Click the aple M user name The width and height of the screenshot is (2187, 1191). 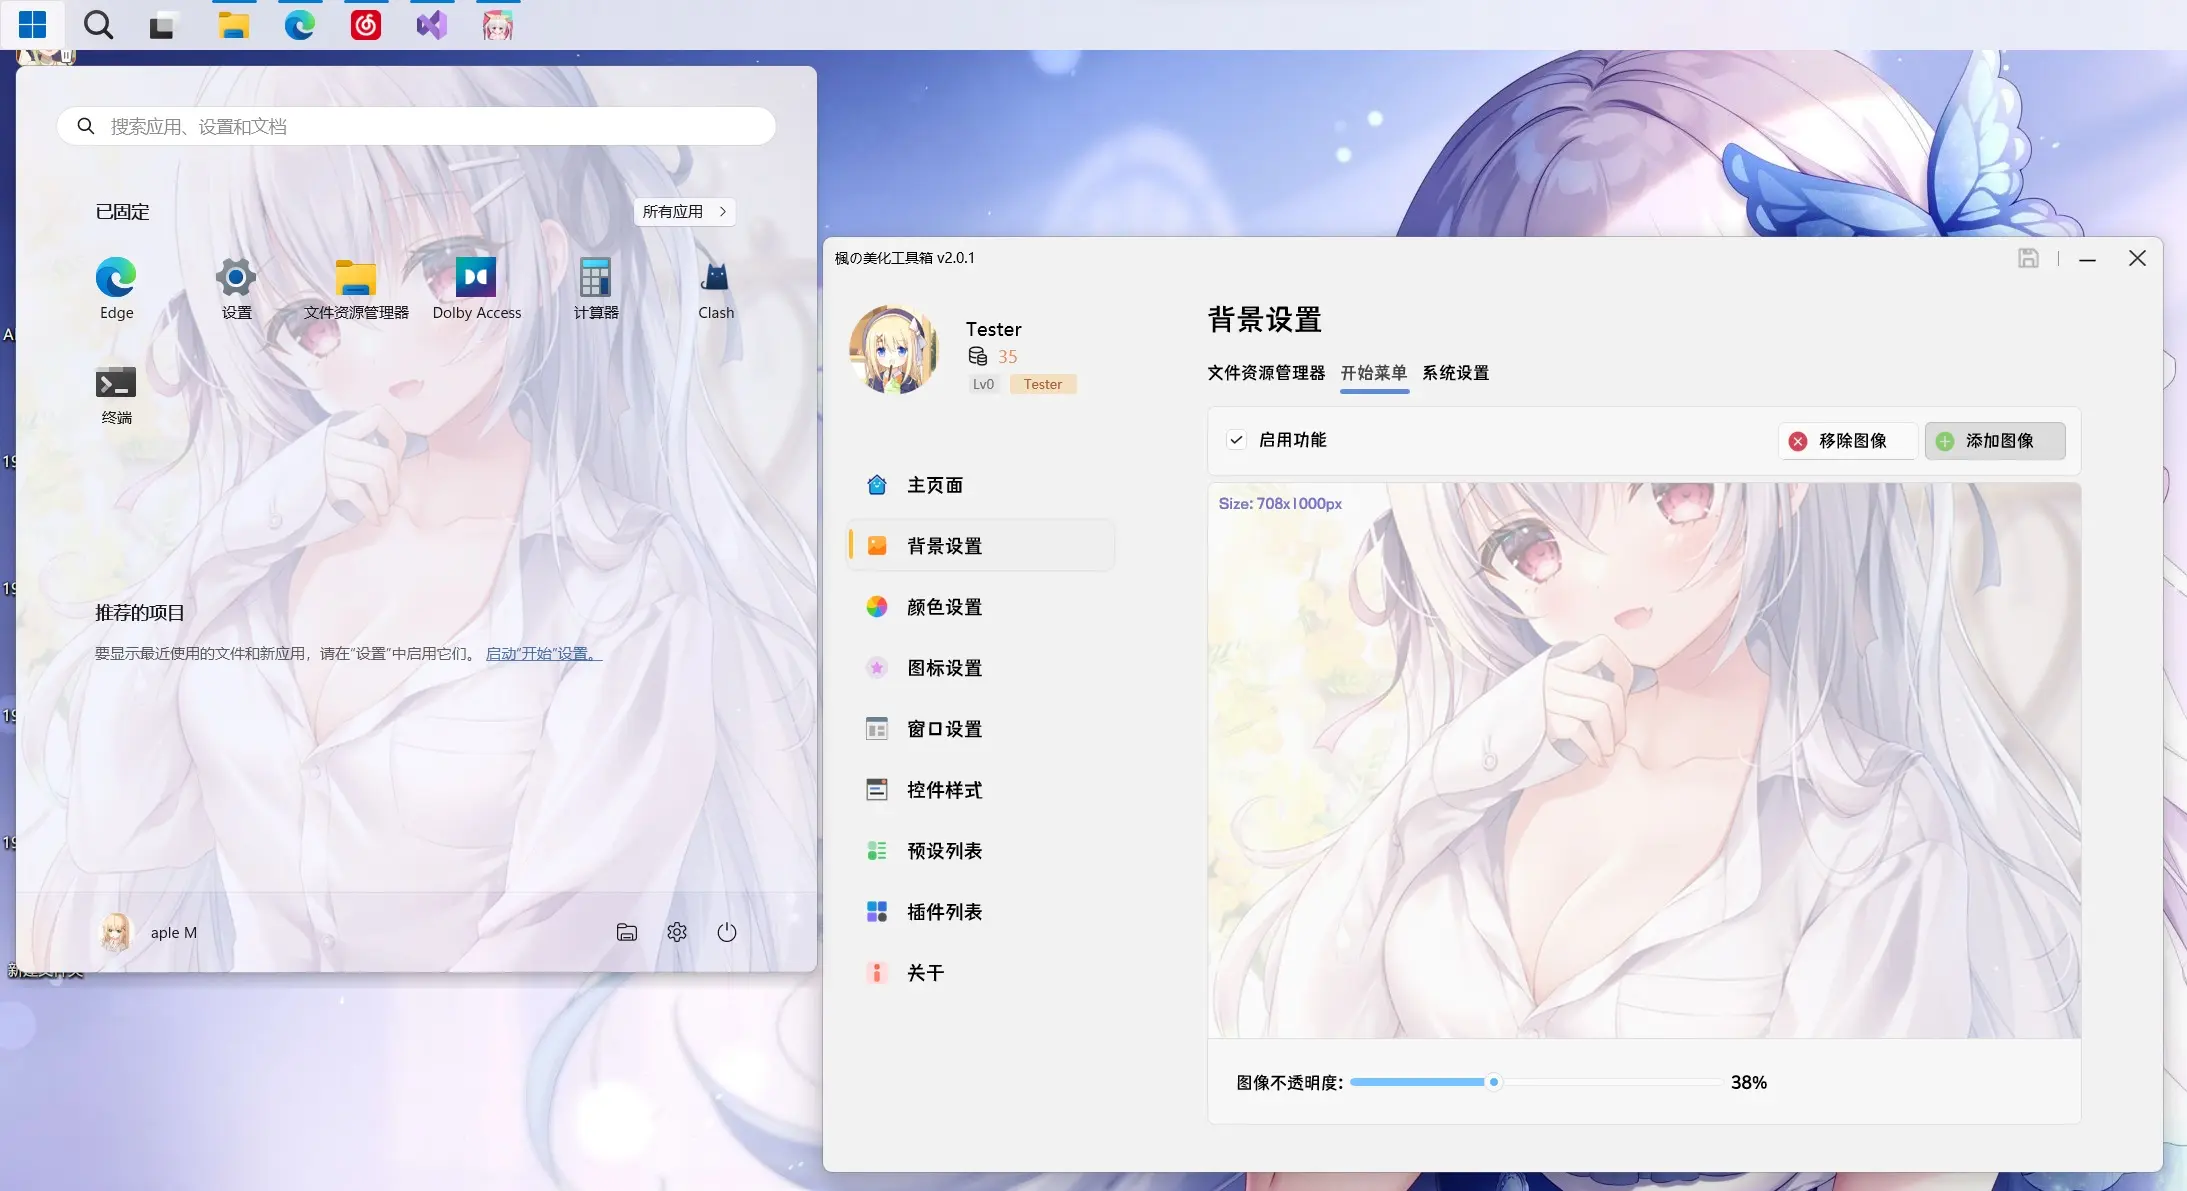(x=174, y=932)
